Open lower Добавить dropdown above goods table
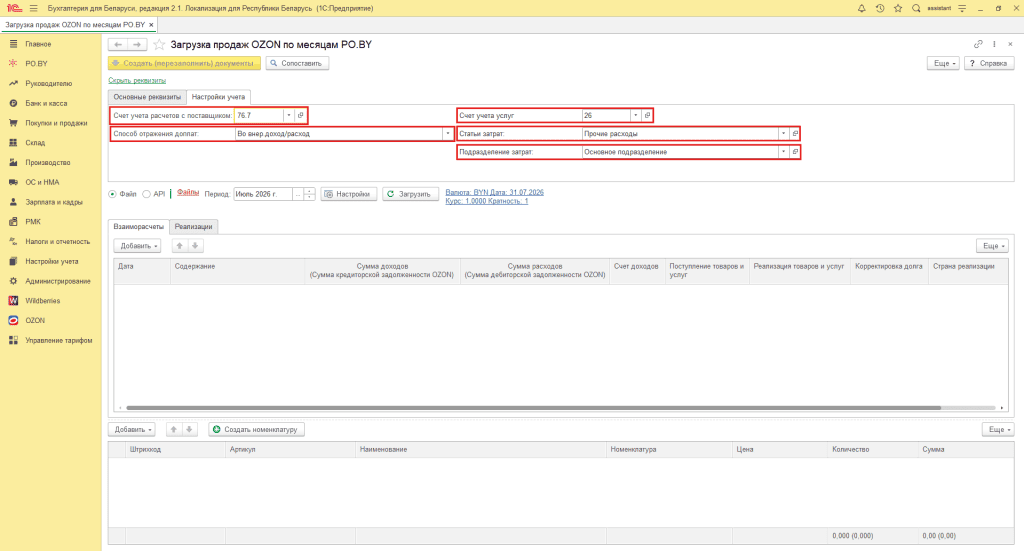 (132, 429)
